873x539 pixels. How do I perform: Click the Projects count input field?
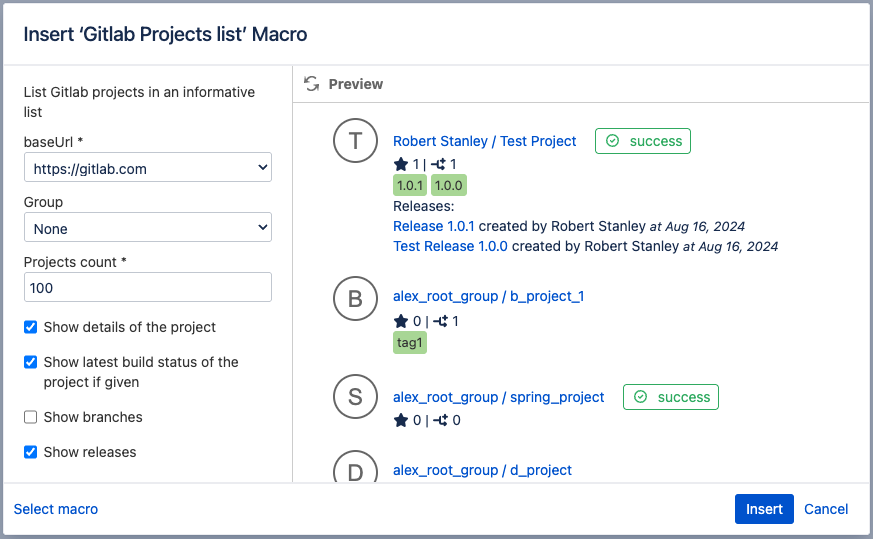(x=148, y=287)
